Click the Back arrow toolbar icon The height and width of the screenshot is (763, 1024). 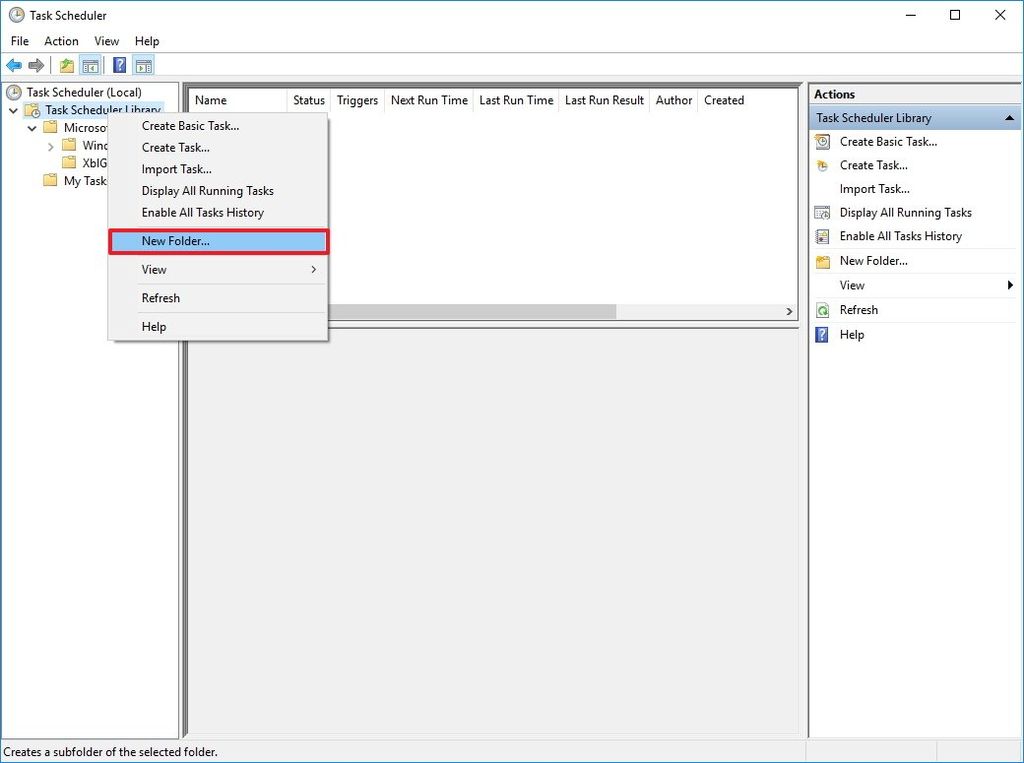point(14,65)
